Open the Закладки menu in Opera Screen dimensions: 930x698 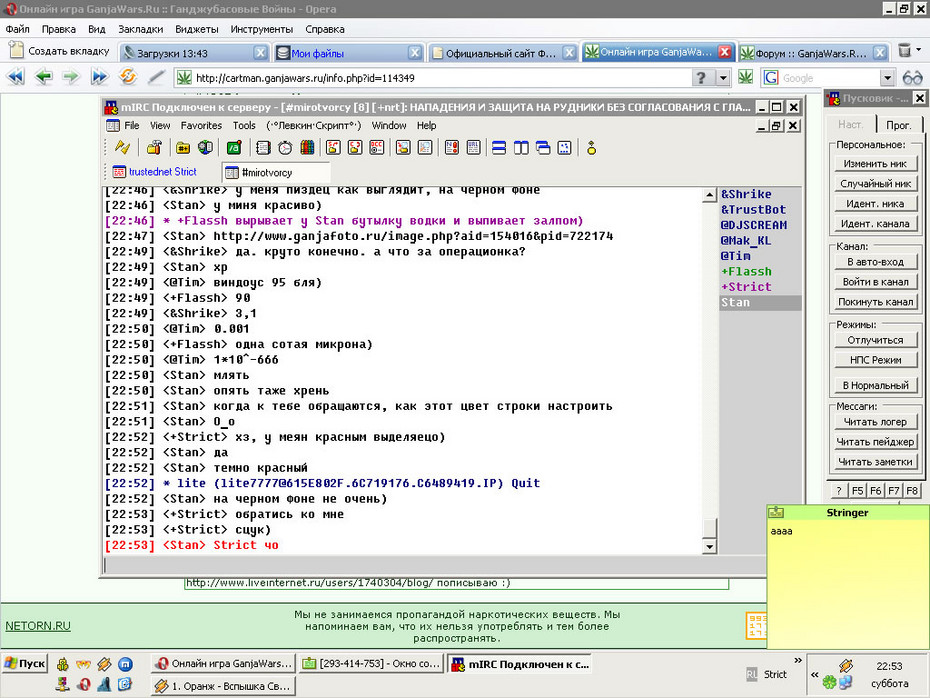point(141,29)
